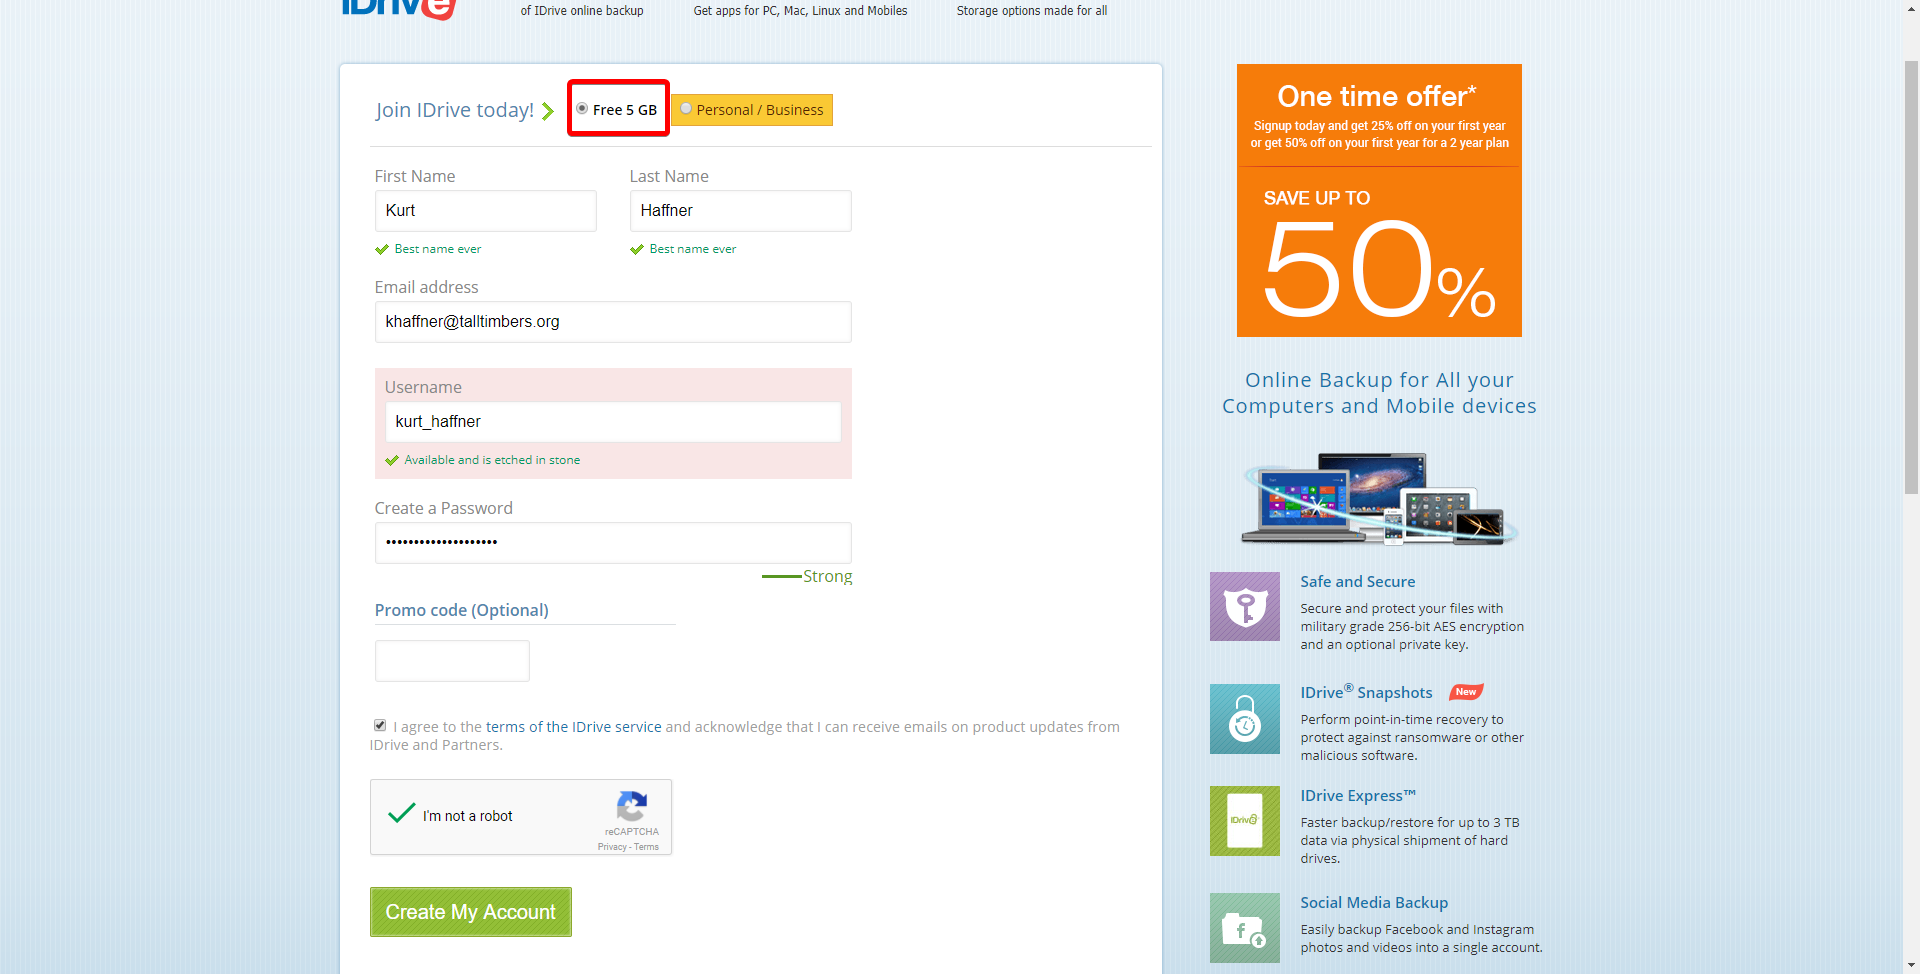The width and height of the screenshot is (1920, 974).
Task: Select the Personal / Business radio option
Action: coord(686,109)
